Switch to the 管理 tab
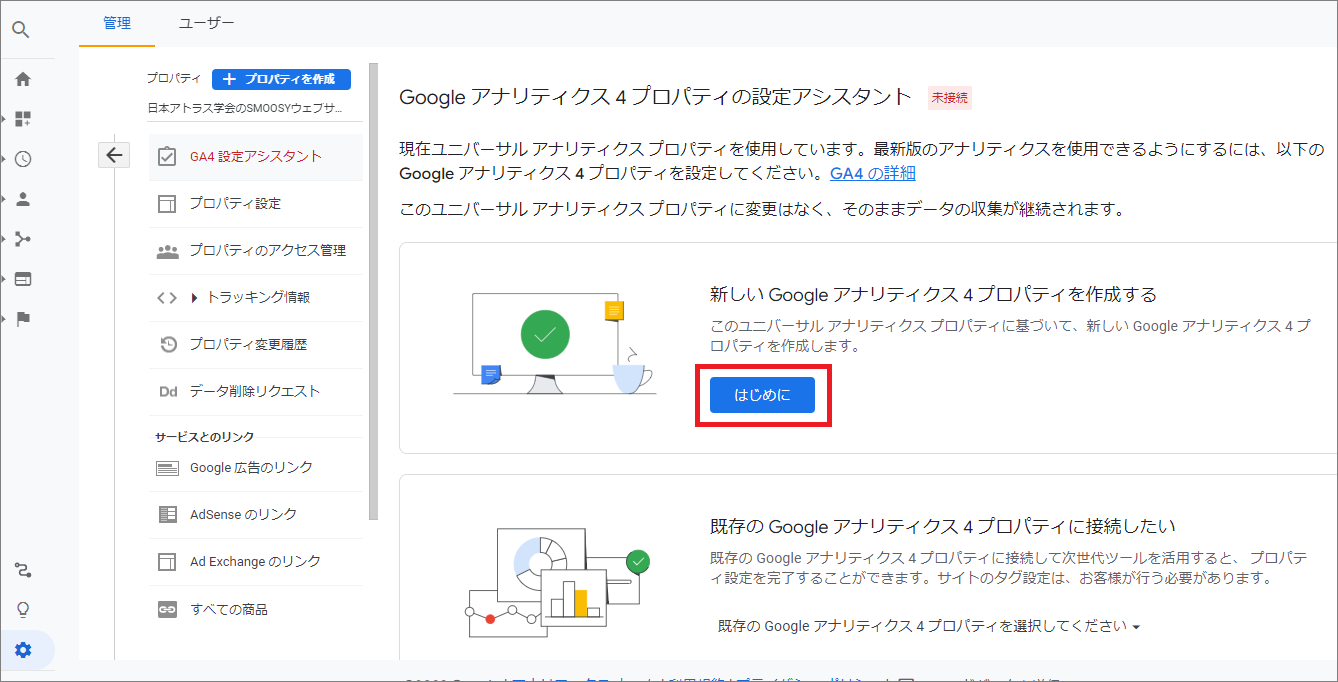The image size is (1338, 682). [117, 23]
